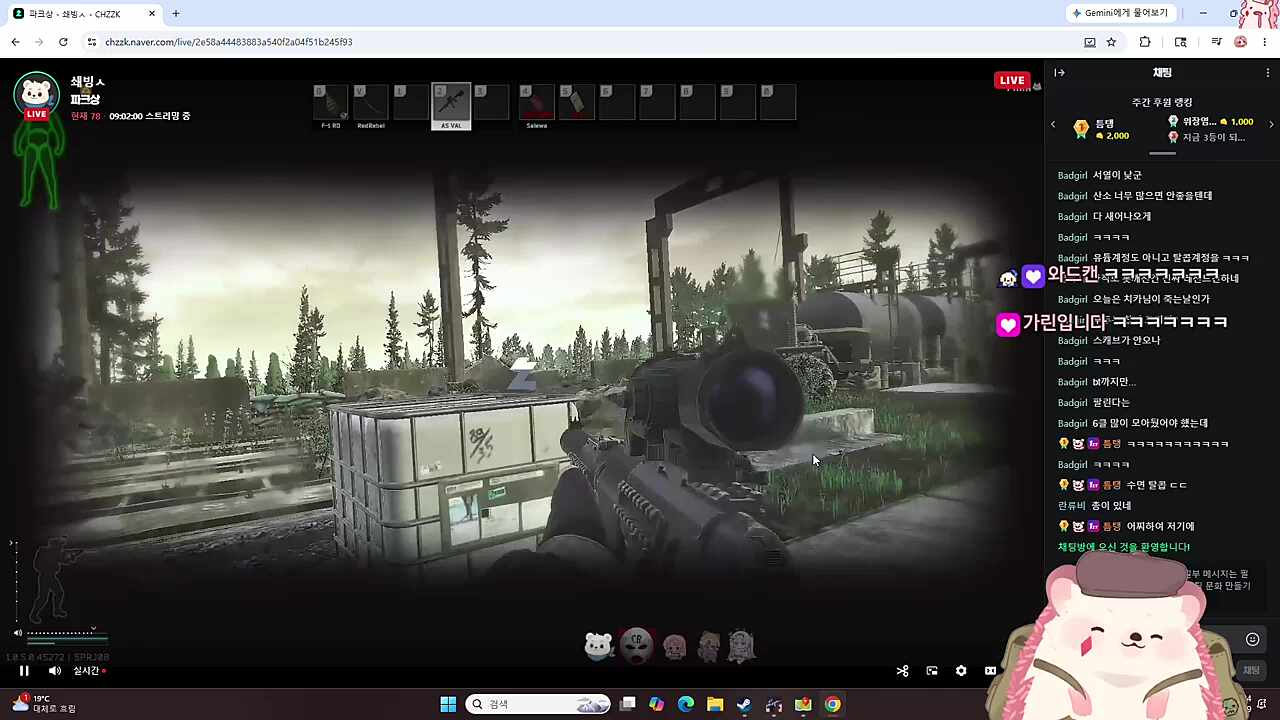
Task: Open File Explorer from taskbar
Action: (x=715, y=705)
